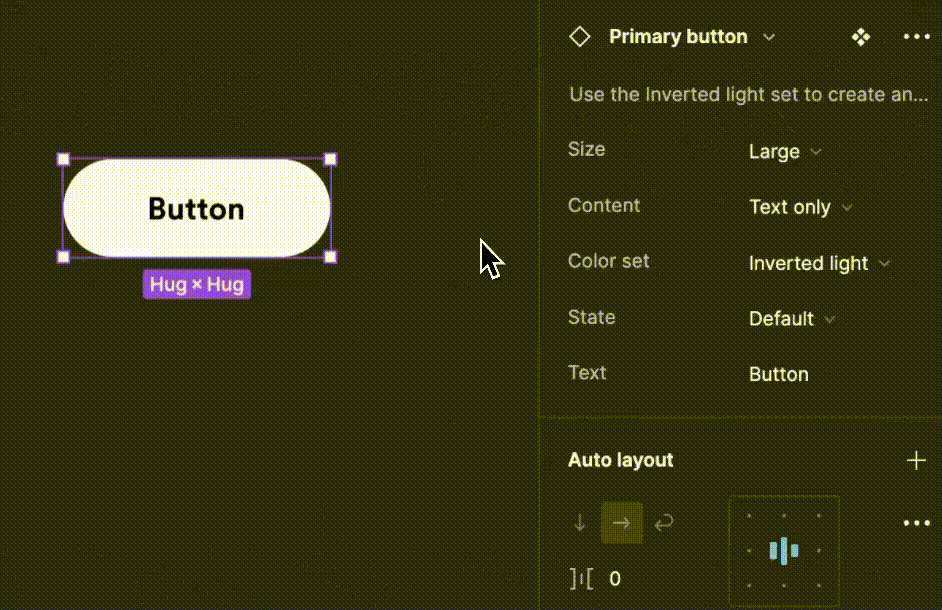Click the Auto layout plus icon

point(916,460)
